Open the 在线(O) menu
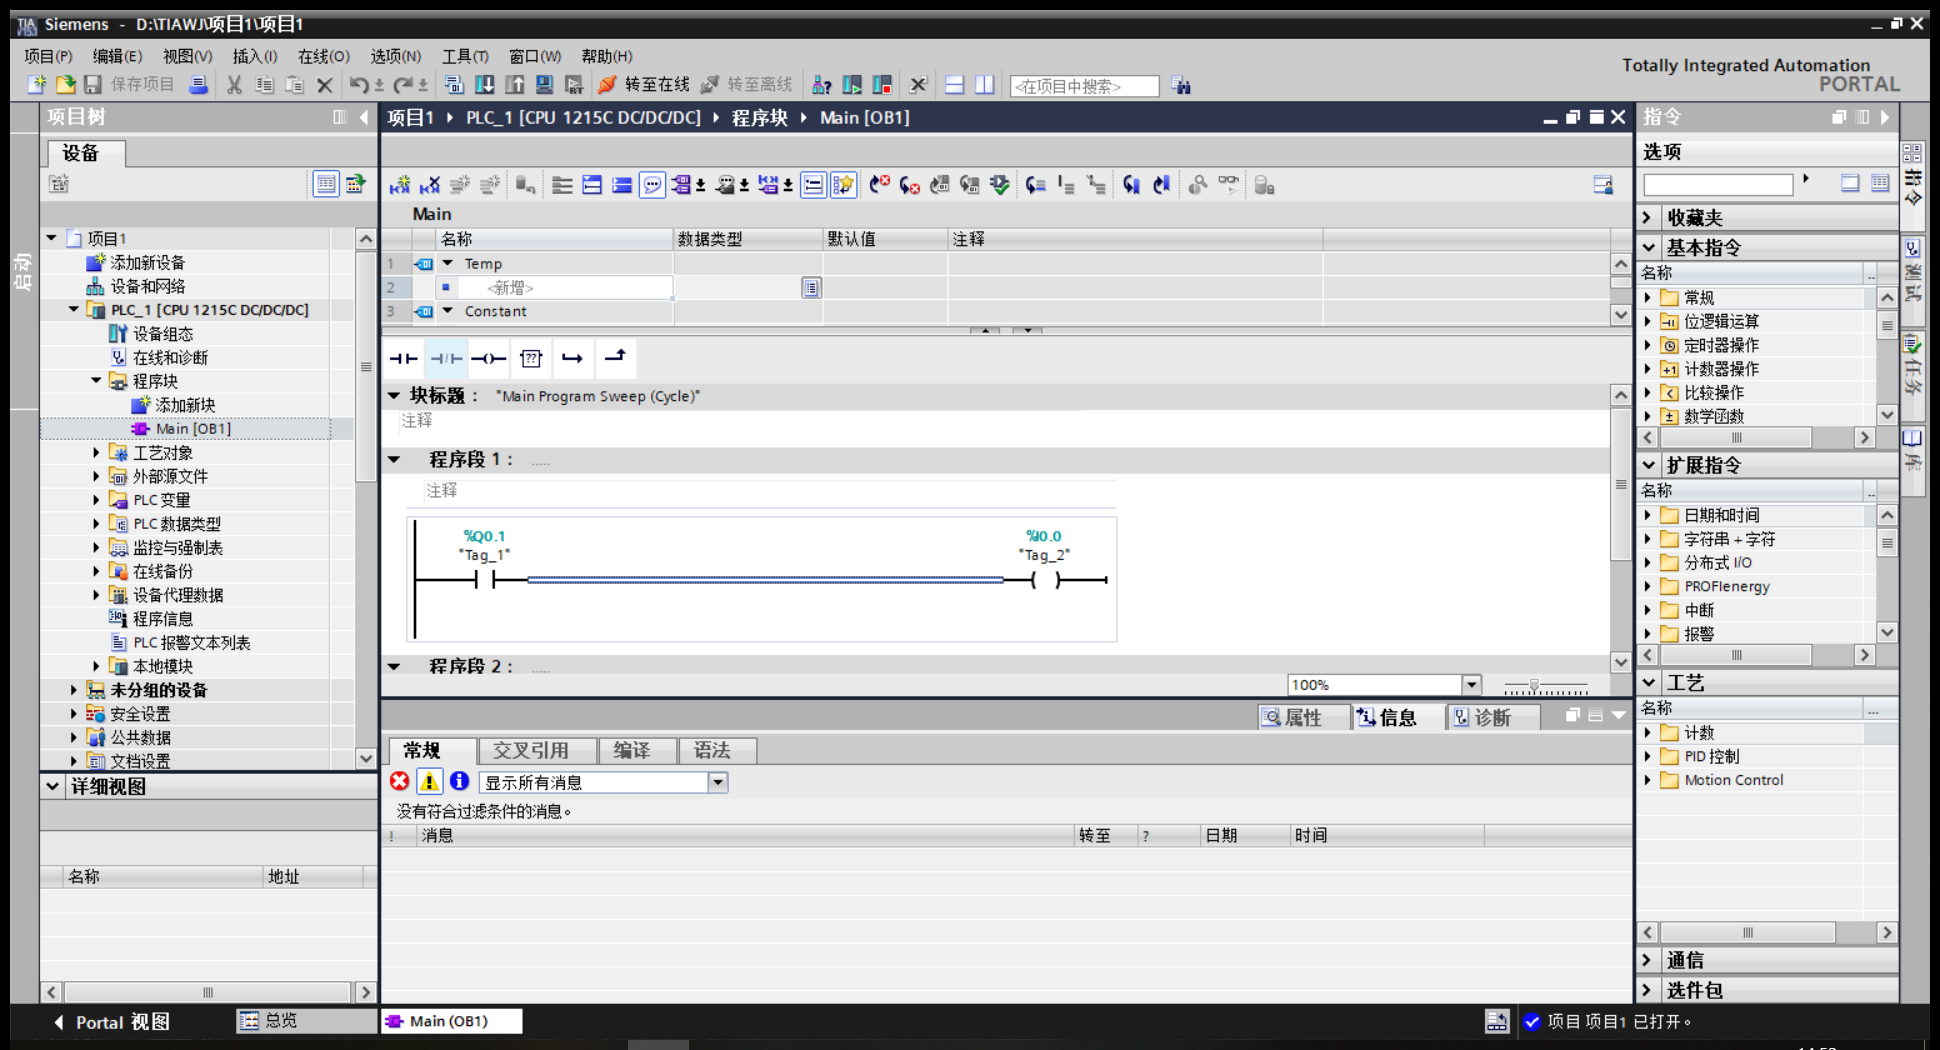This screenshot has width=1940, height=1050. tap(323, 56)
